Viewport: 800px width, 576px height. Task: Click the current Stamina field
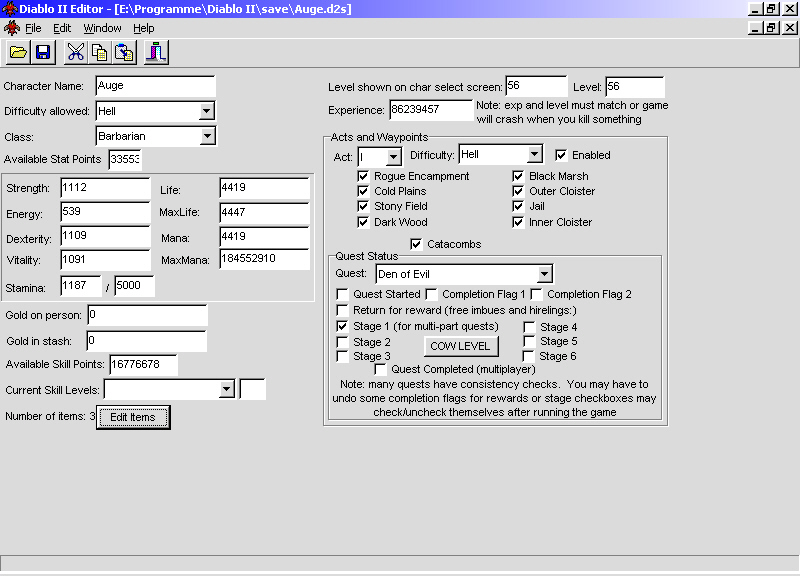pos(81,286)
